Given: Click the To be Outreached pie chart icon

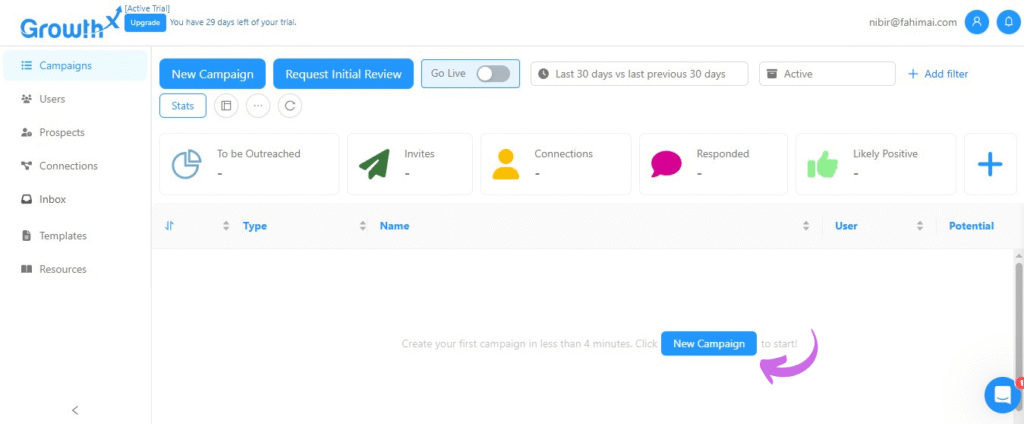Looking at the screenshot, I should [x=187, y=165].
